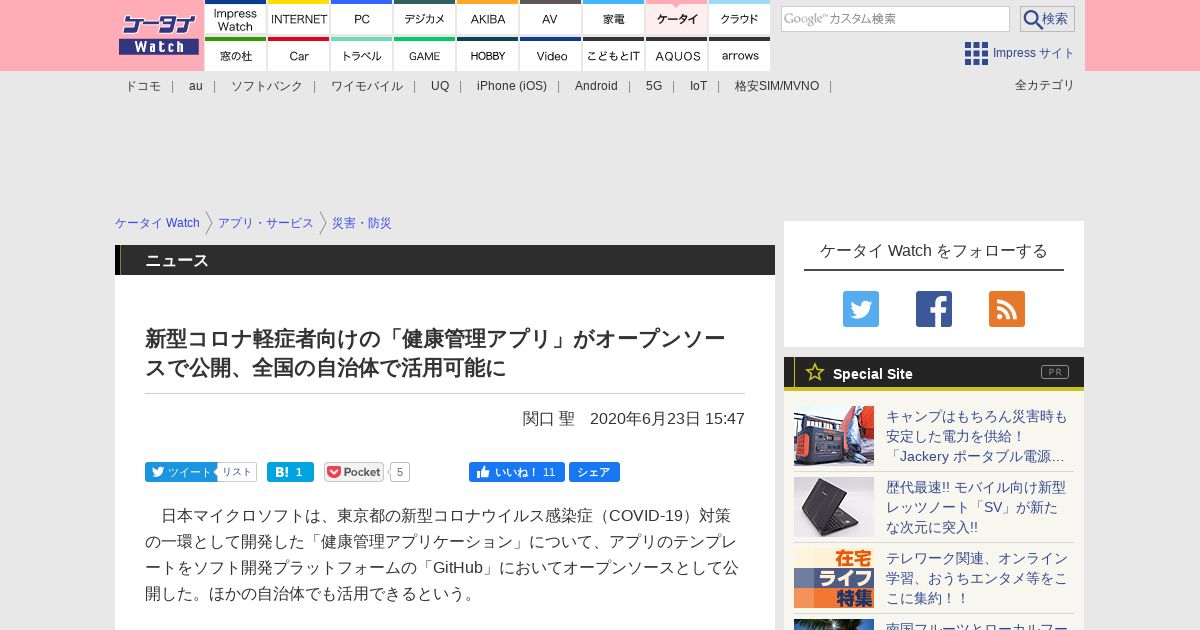Open the Car tab
The image size is (1200, 630).
click(298, 54)
